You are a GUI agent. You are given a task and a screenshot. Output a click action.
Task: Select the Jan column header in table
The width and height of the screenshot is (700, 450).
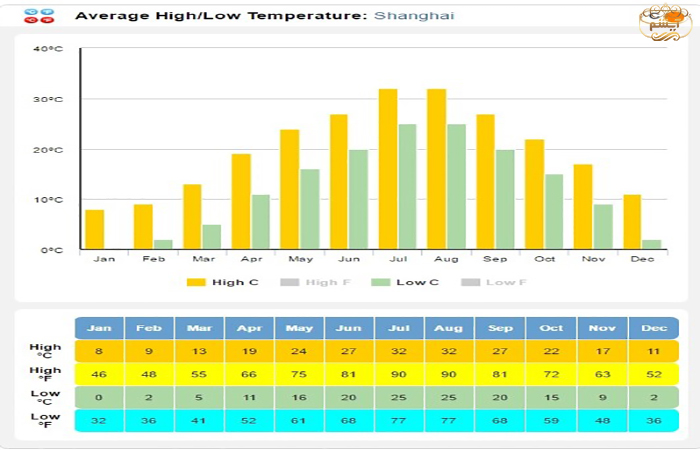click(99, 328)
